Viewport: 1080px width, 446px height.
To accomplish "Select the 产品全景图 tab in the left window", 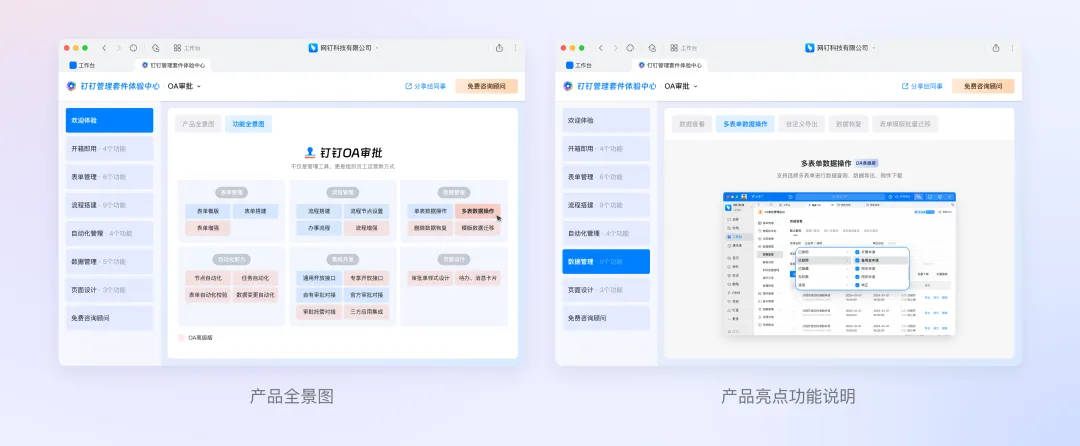I will [198, 124].
